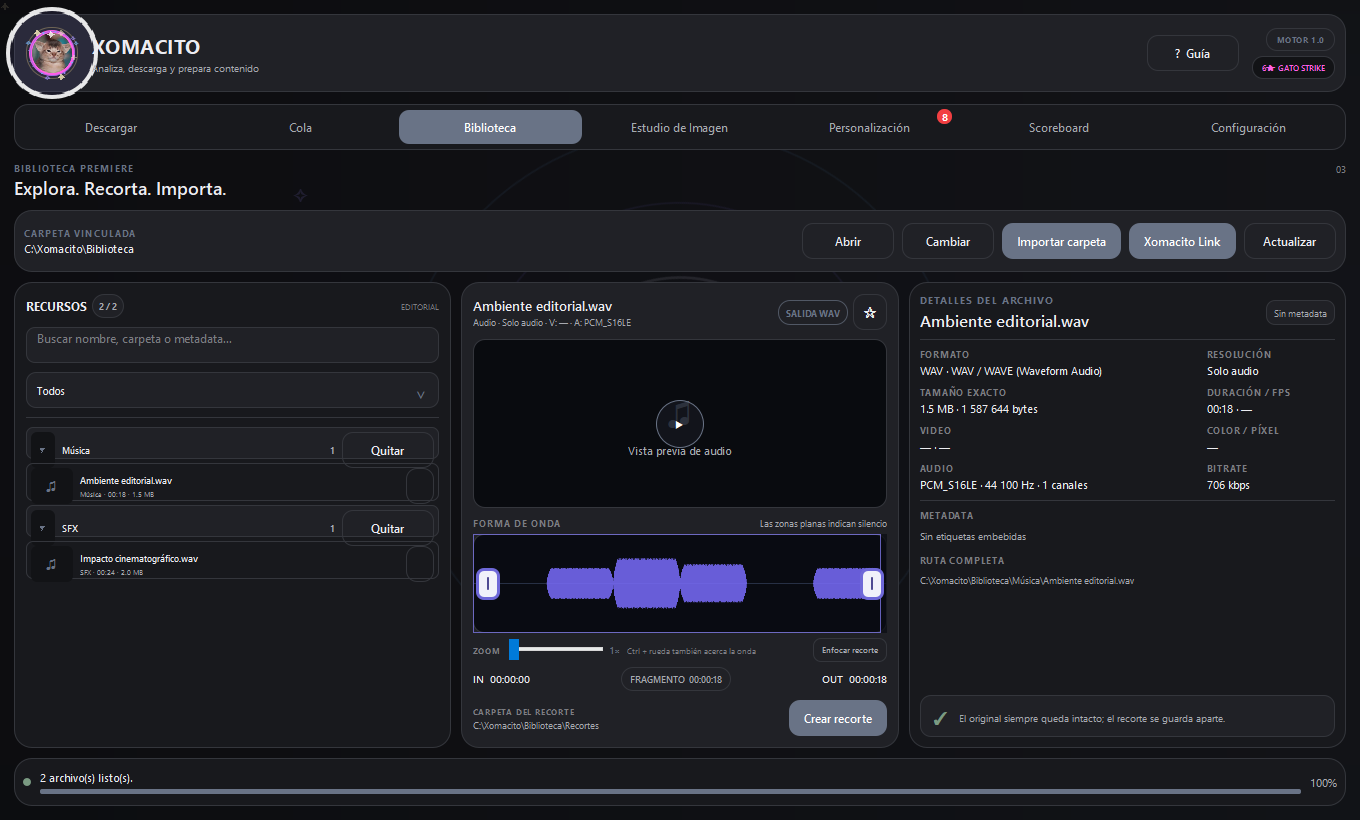
Task: Open the Cola tab
Action: click(301, 128)
